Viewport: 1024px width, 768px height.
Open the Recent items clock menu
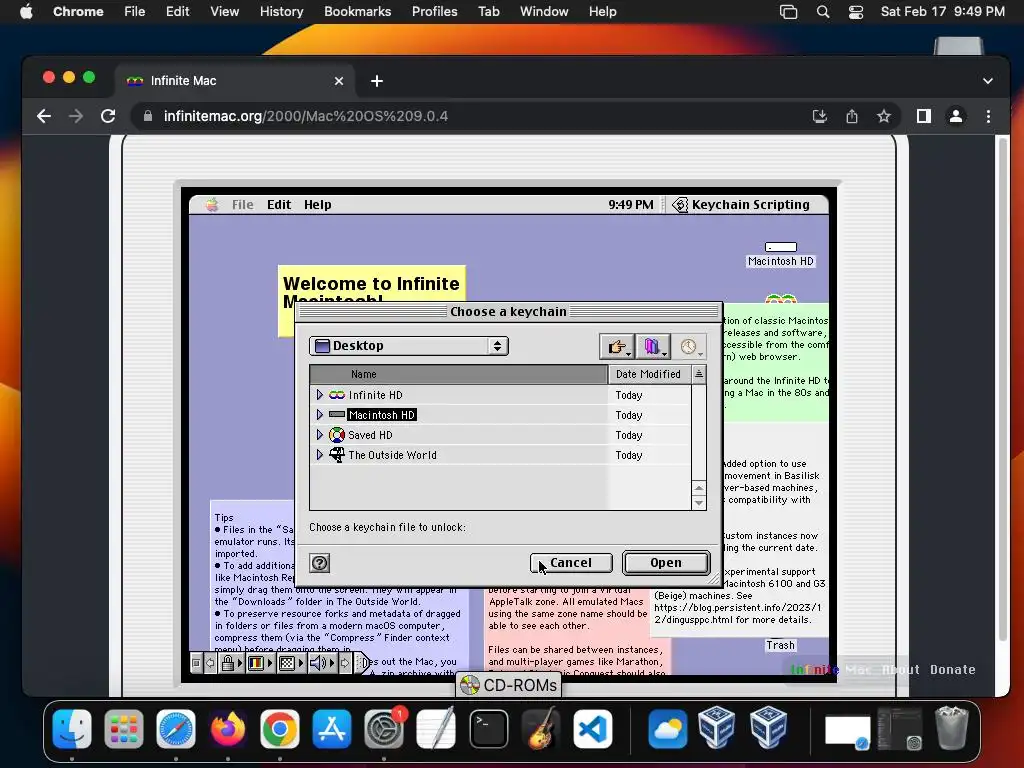689,346
